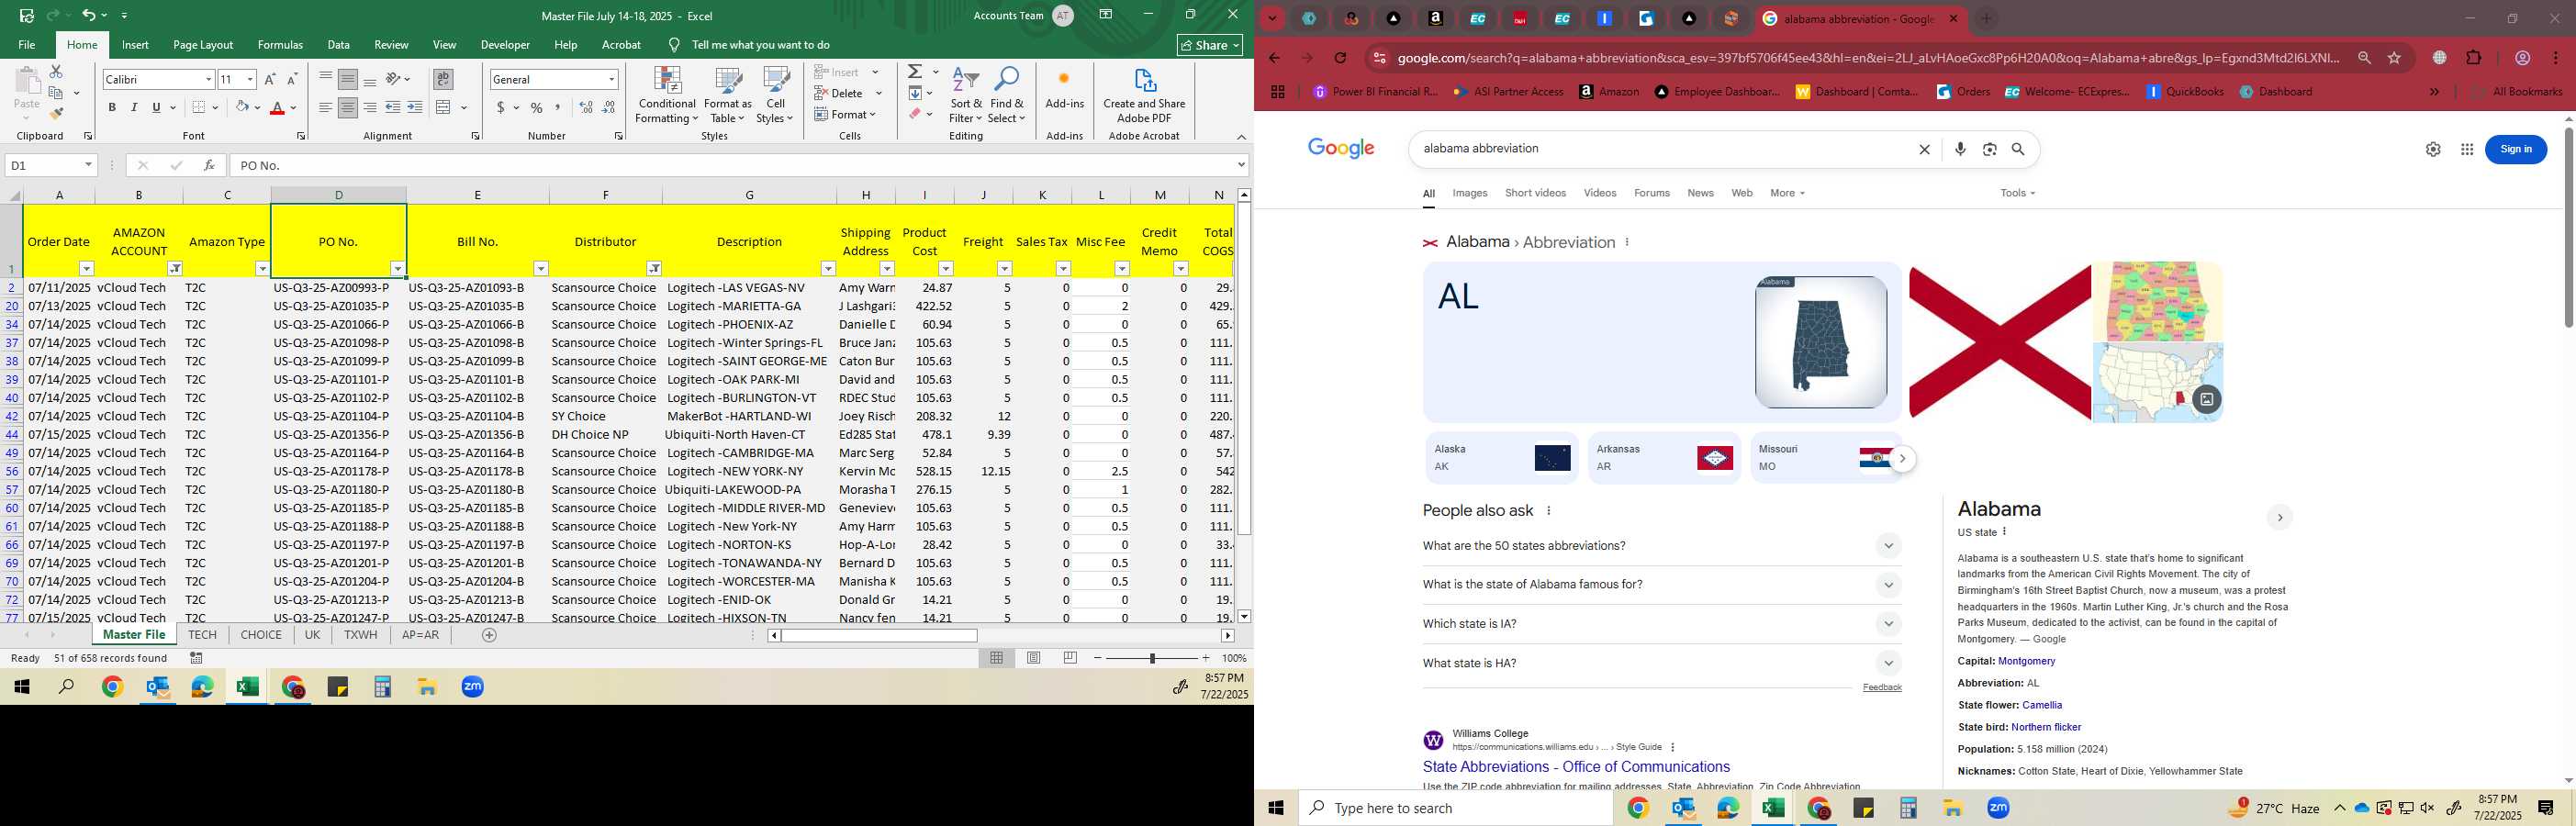Open the Acrobat ribbon tab
Viewport: 2576px width, 826px height.
(x=621, y=45)
